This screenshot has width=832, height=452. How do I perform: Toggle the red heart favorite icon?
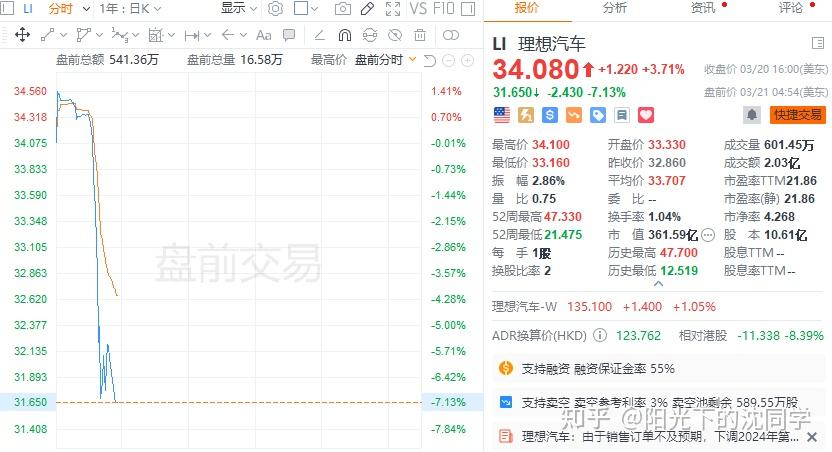[x=646, y=115]
